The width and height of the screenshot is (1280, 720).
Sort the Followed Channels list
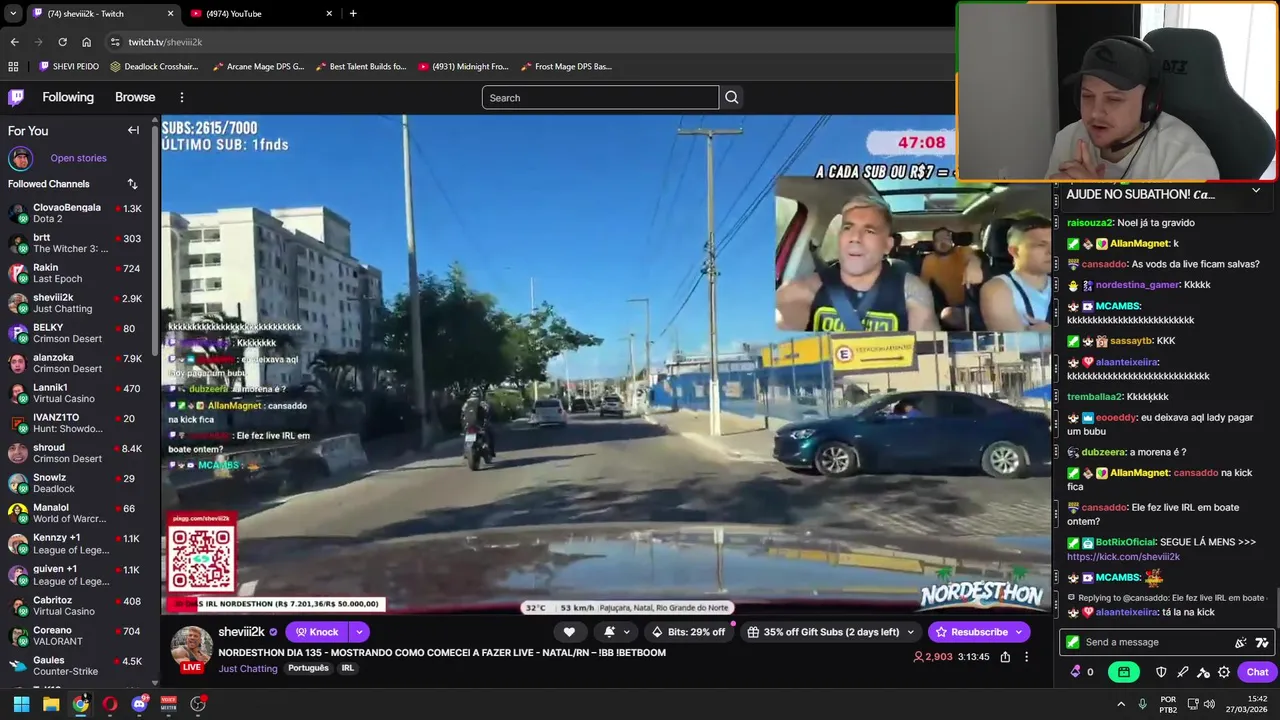point(132,184)
